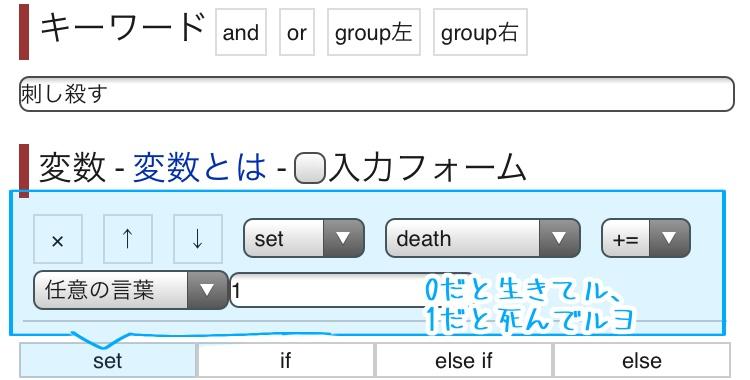Screen dimensions: 750x380
Task: Move the variable row up
Action: (128, 239)
